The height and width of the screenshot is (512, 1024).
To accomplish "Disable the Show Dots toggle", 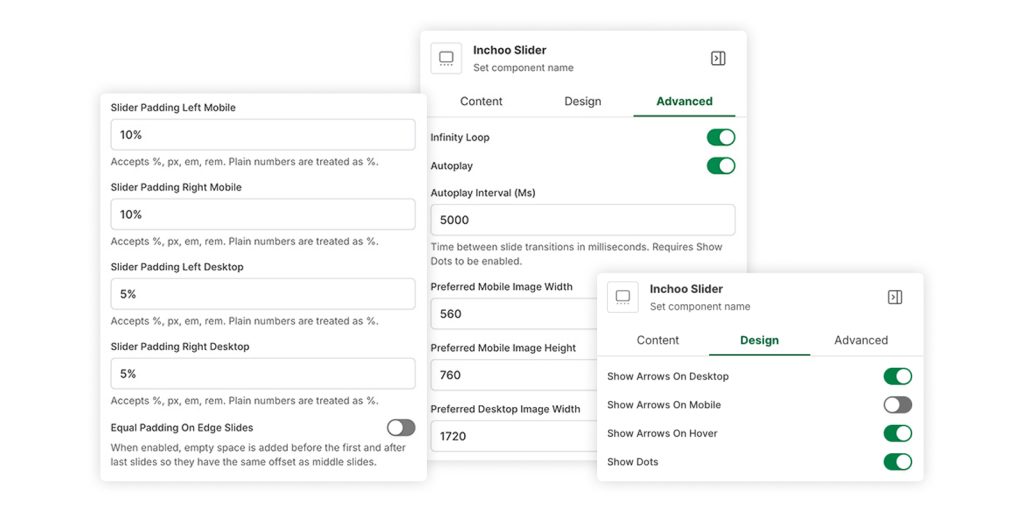I will [x=897, y=462].
